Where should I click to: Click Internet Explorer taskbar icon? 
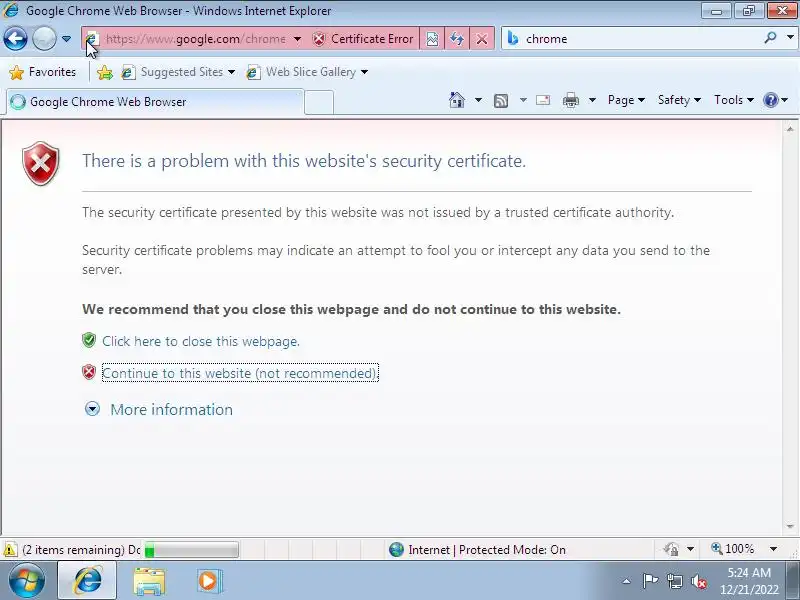click(87, 581)
